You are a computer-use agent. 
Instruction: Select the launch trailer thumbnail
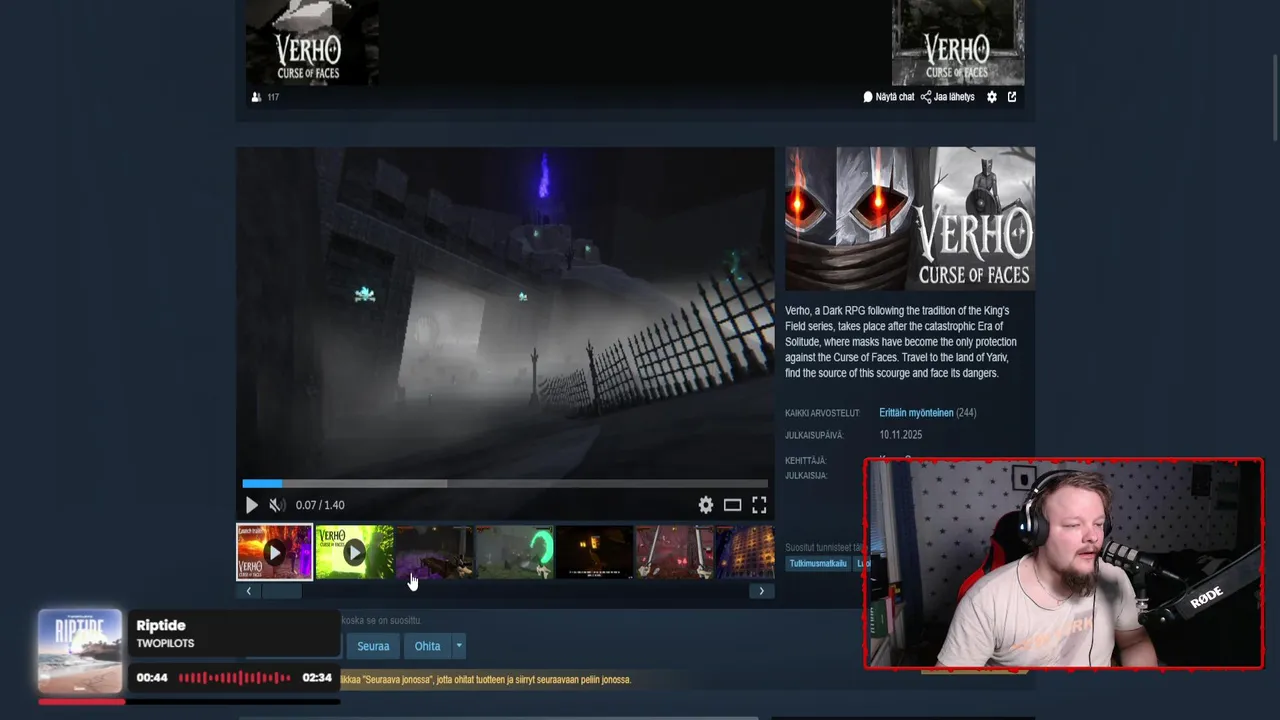click(x=274, y=552)
